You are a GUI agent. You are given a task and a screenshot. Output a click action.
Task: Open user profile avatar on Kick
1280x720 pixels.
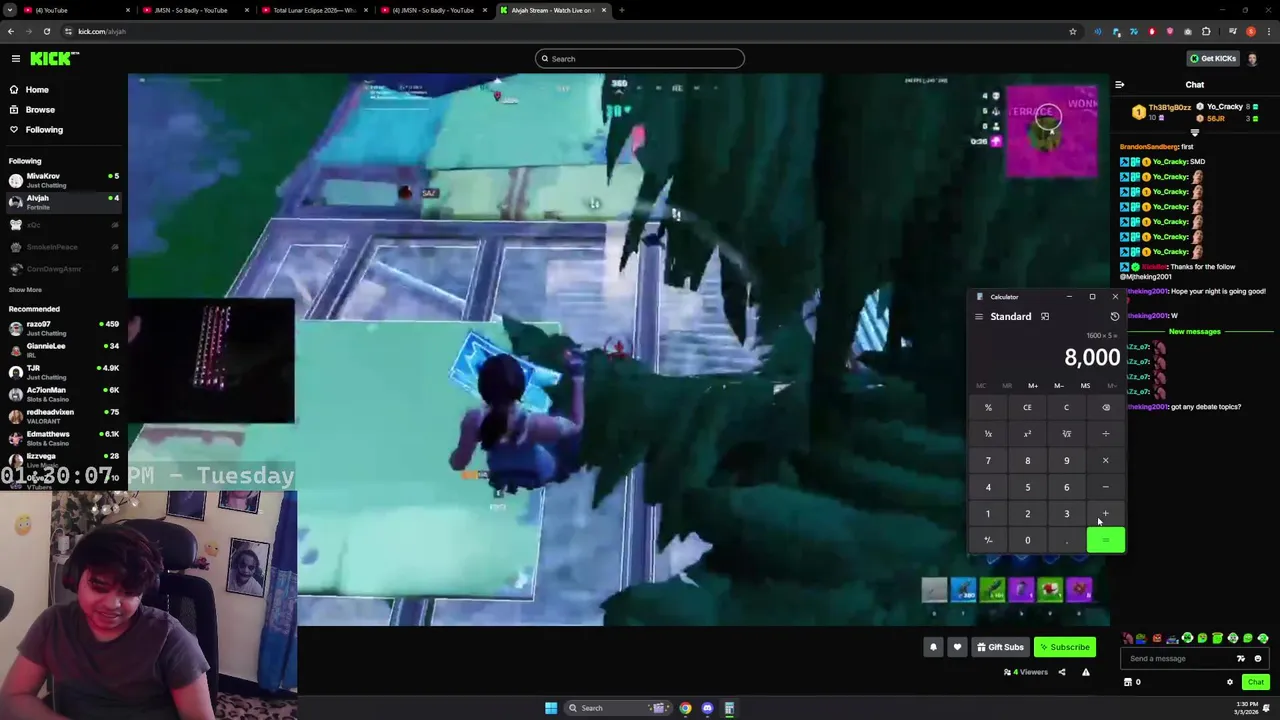click(1253, 59)
